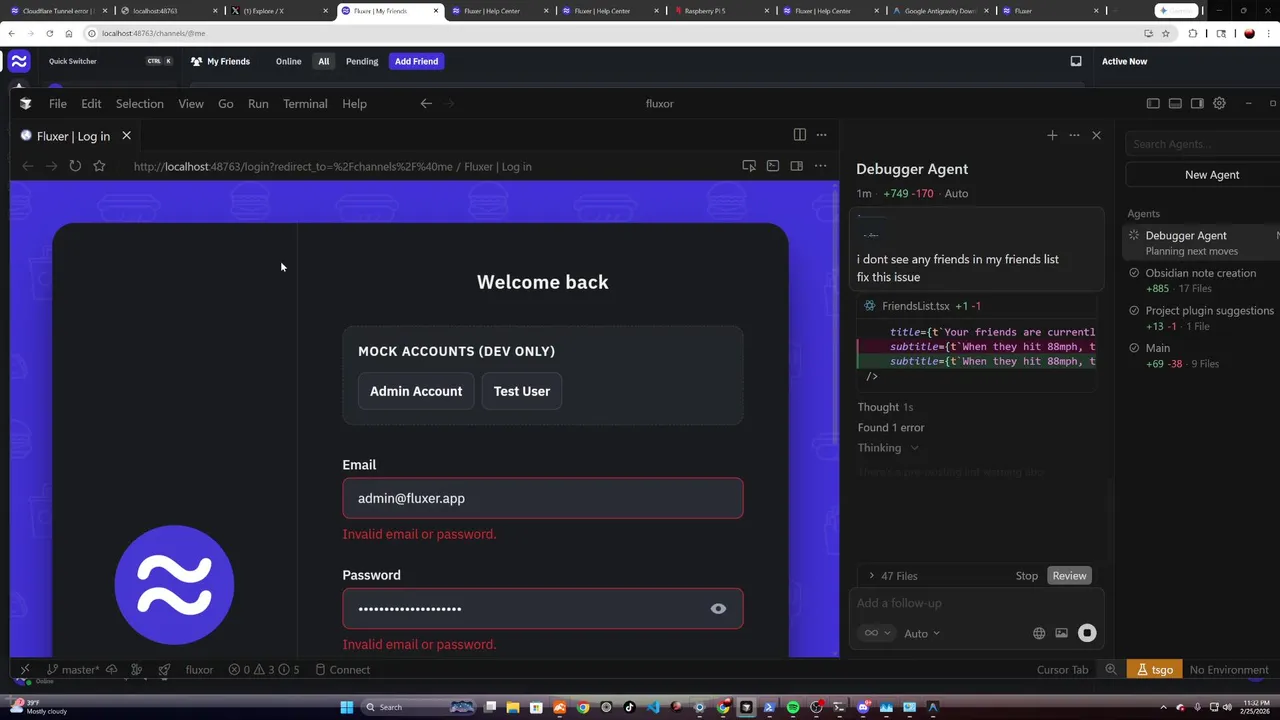1280x720 pixels.
Task: Click the back navigation arrow beside fluxor title
Action: coord(426,103)
